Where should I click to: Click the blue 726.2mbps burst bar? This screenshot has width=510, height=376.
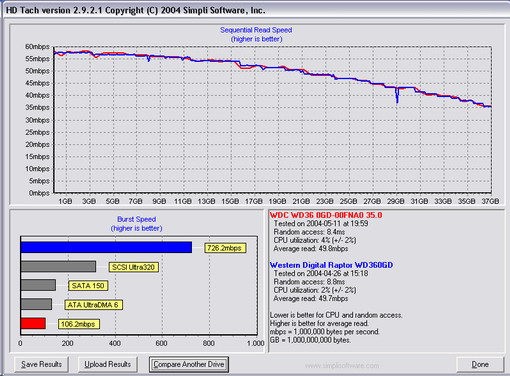(x=106, y=247)
